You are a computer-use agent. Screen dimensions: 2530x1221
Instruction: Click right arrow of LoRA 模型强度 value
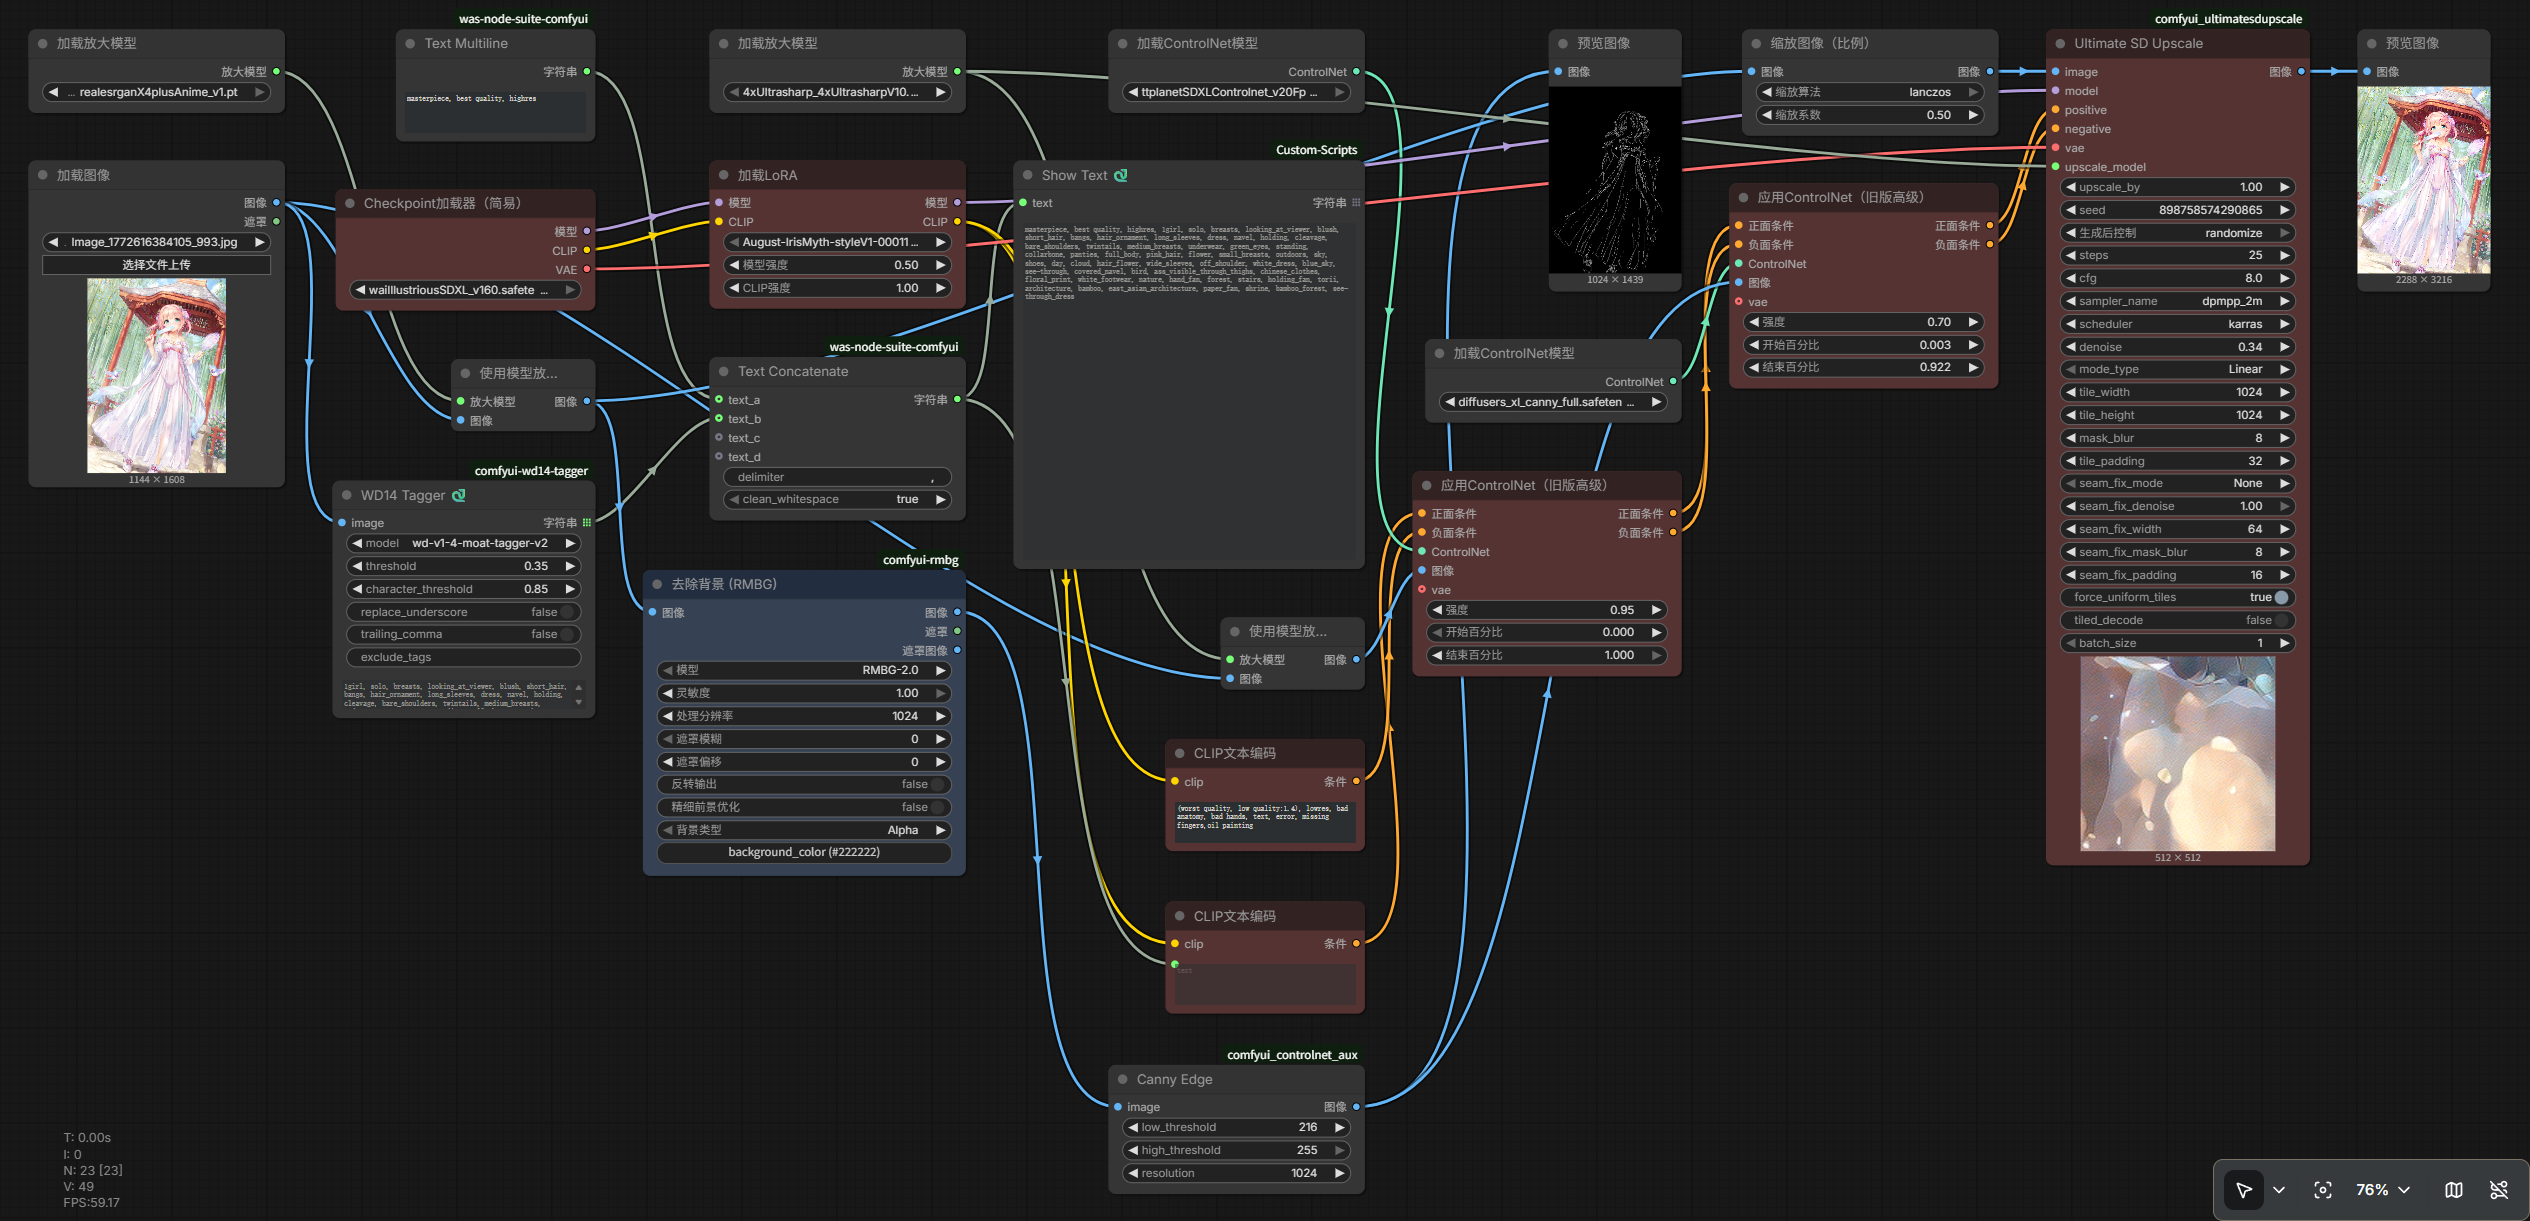940,265
